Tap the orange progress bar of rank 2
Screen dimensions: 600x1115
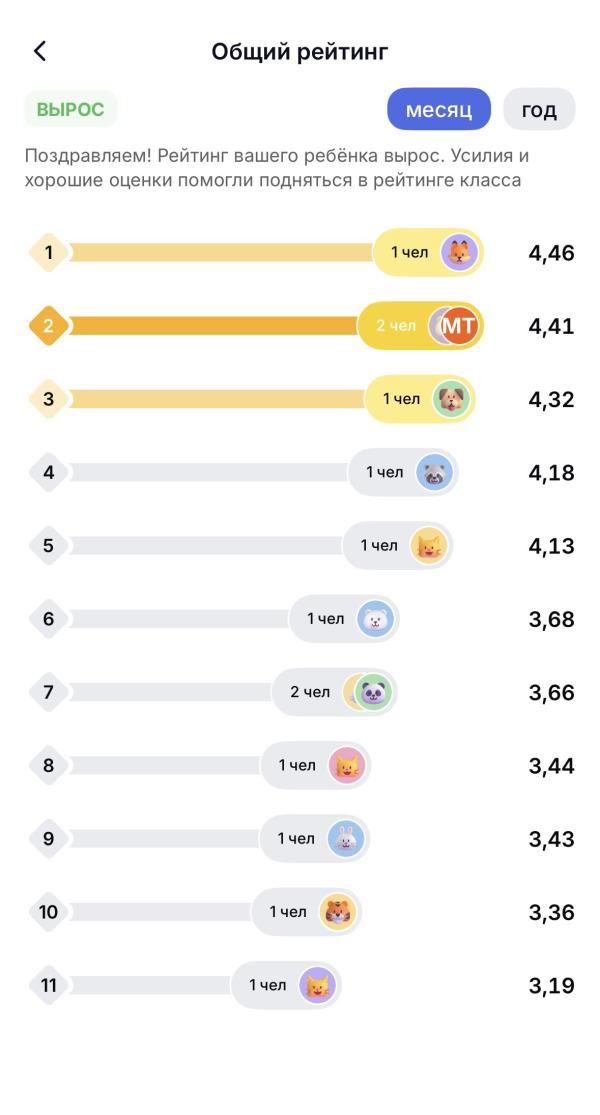point(213,326)
